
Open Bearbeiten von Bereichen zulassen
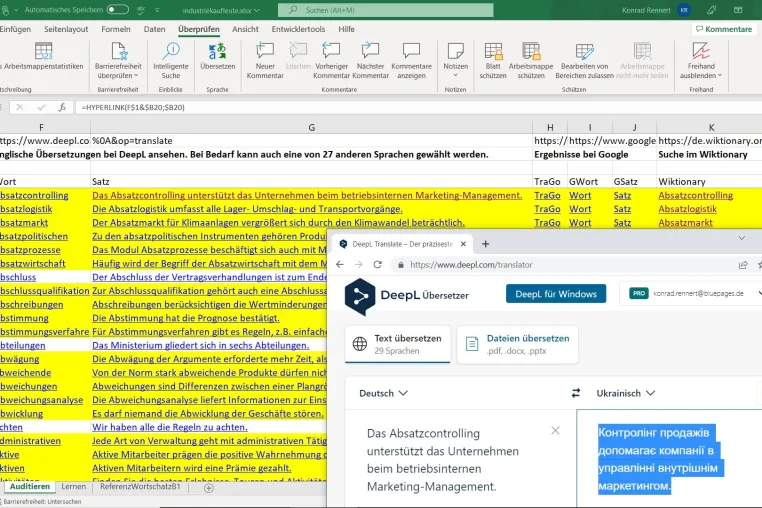pos(584,60)
